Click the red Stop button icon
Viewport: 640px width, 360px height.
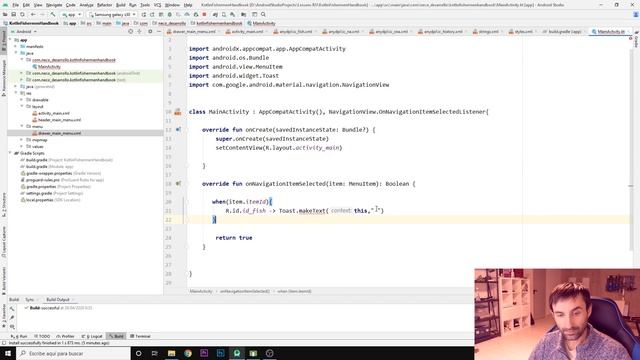(x=204, y=14)
